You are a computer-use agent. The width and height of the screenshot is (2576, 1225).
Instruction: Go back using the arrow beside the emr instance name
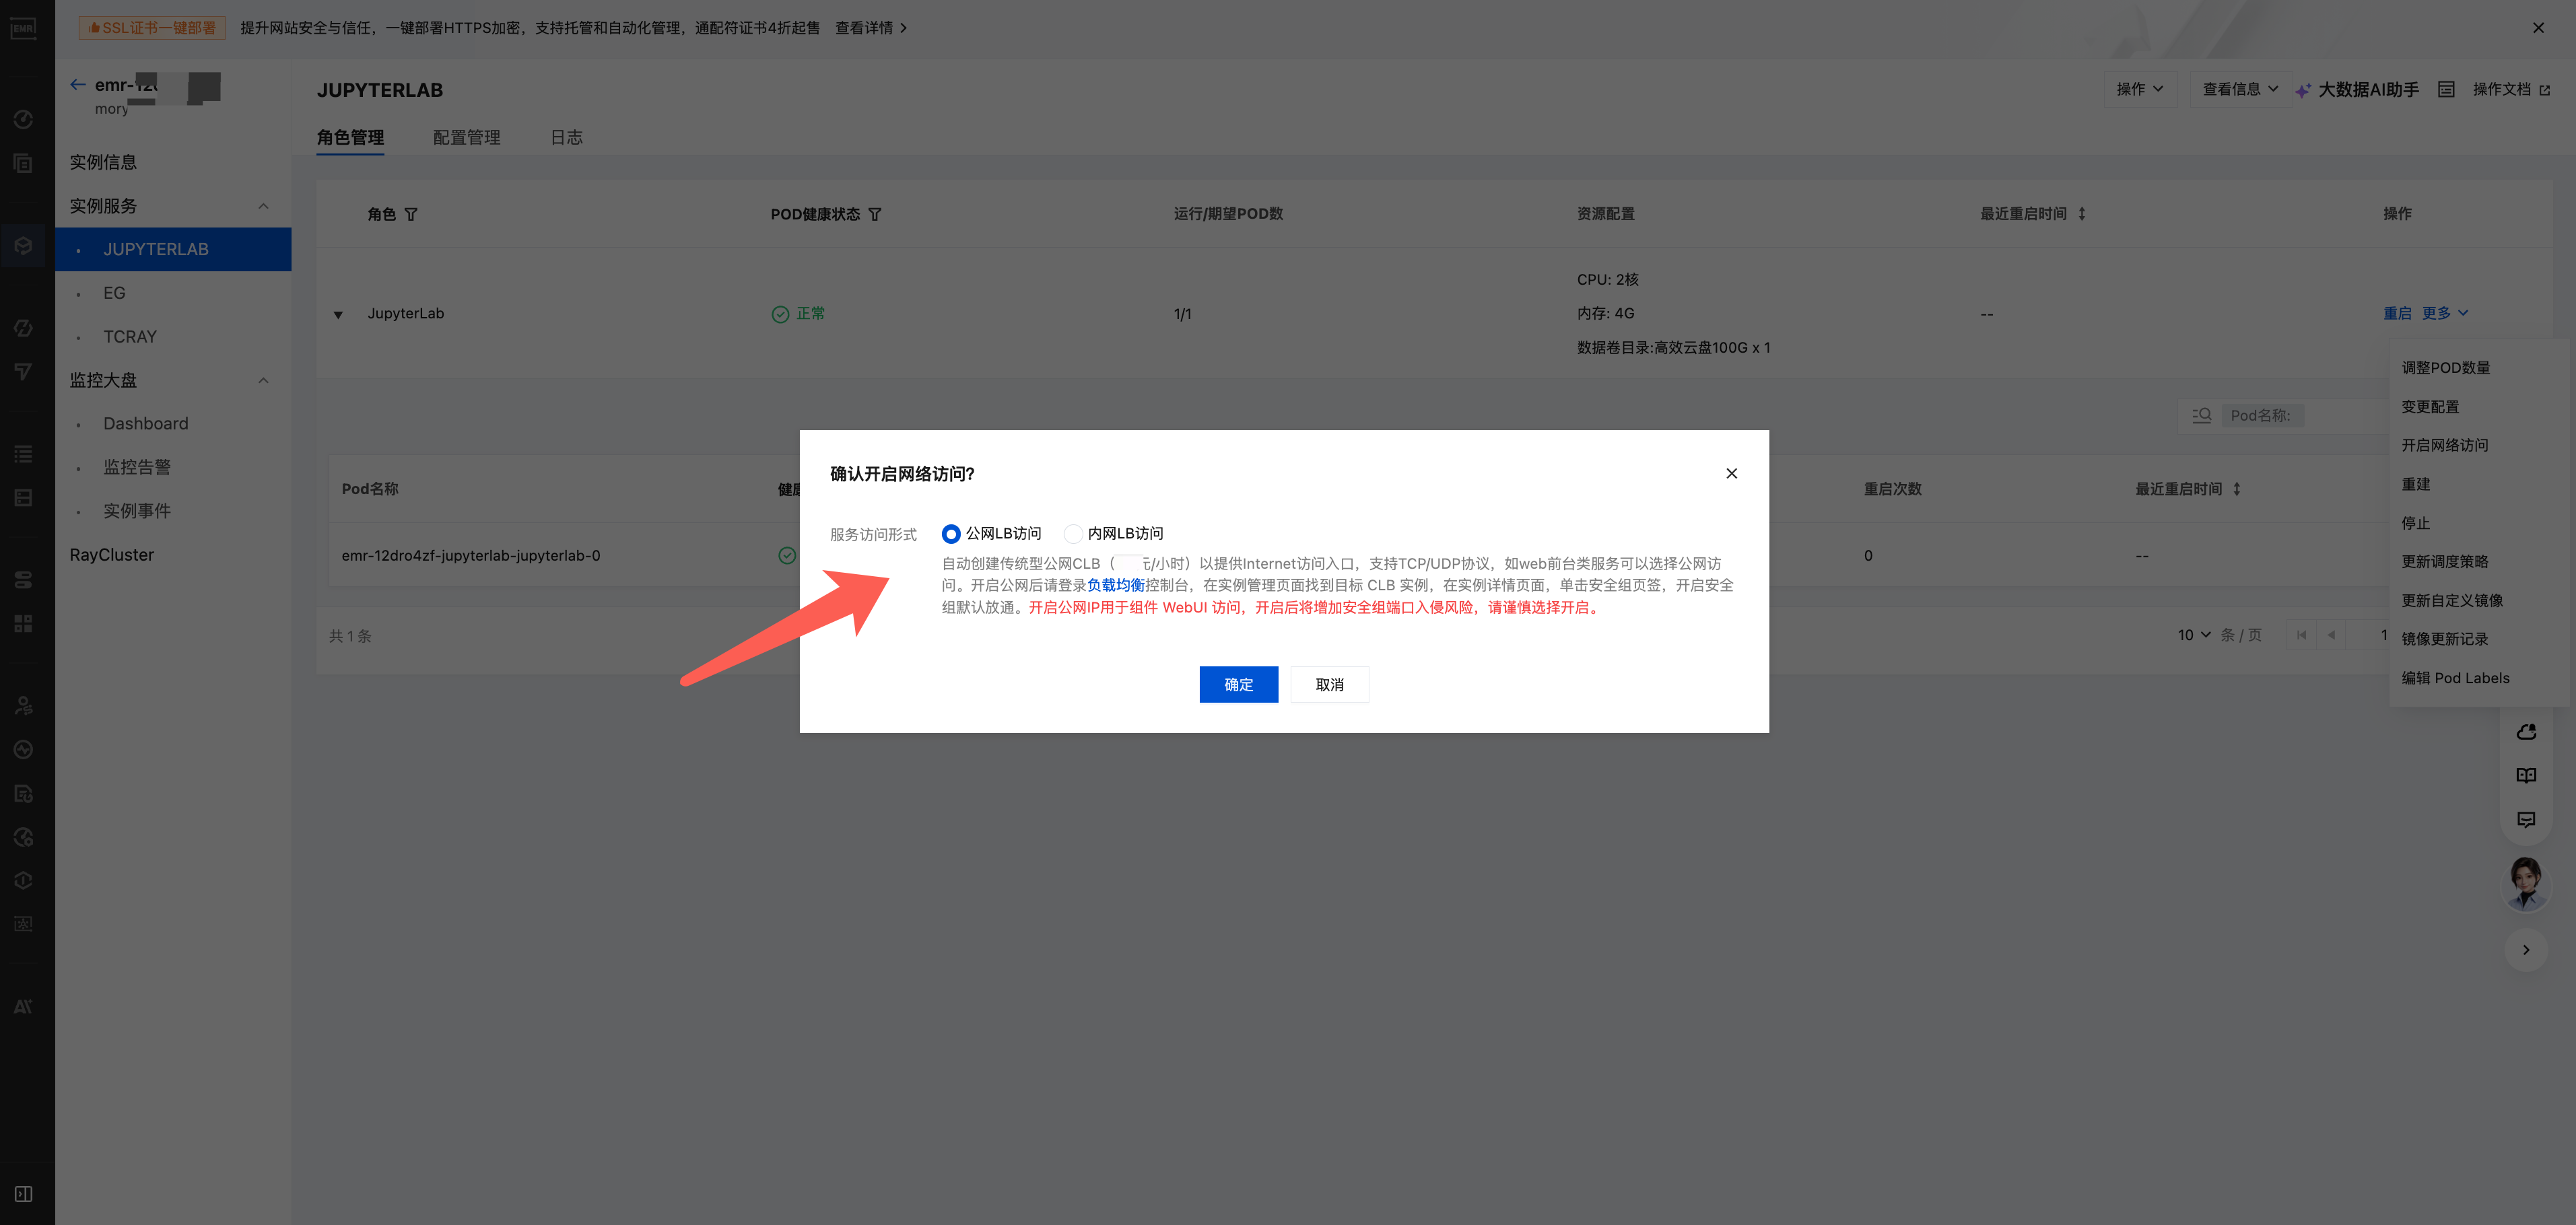click(x=77, y=85)
